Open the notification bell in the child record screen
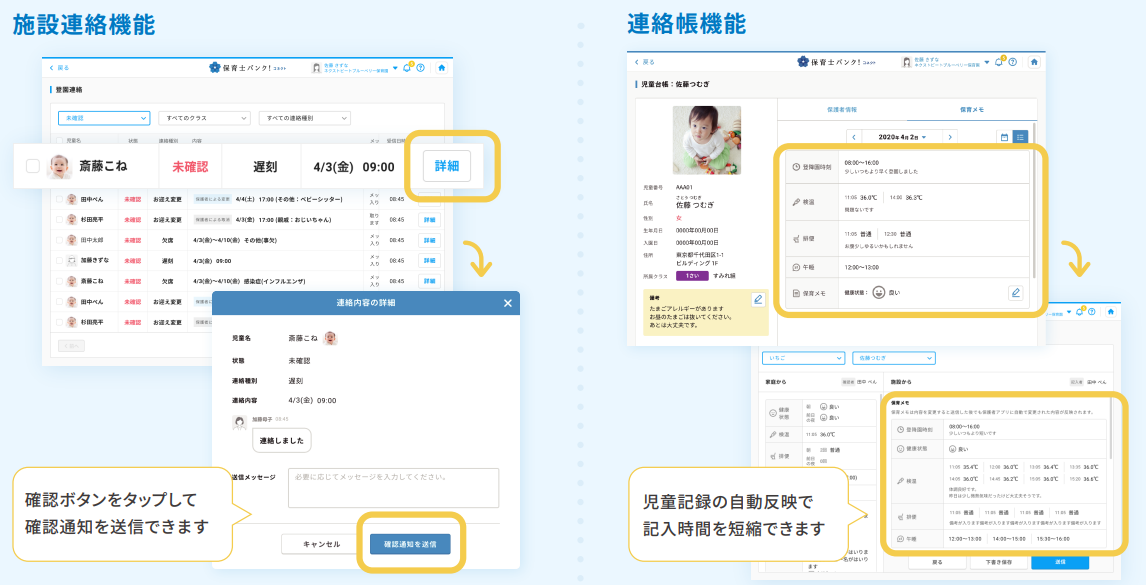Screen dimensions: 1146x585 pos(1000,62)
